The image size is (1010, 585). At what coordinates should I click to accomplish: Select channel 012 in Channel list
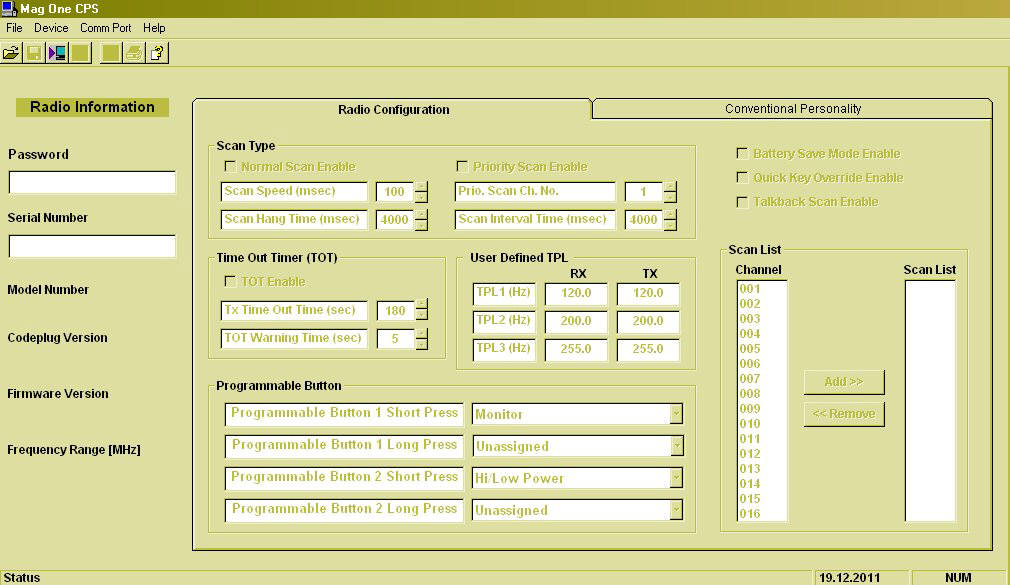click(x=750, y=454)
